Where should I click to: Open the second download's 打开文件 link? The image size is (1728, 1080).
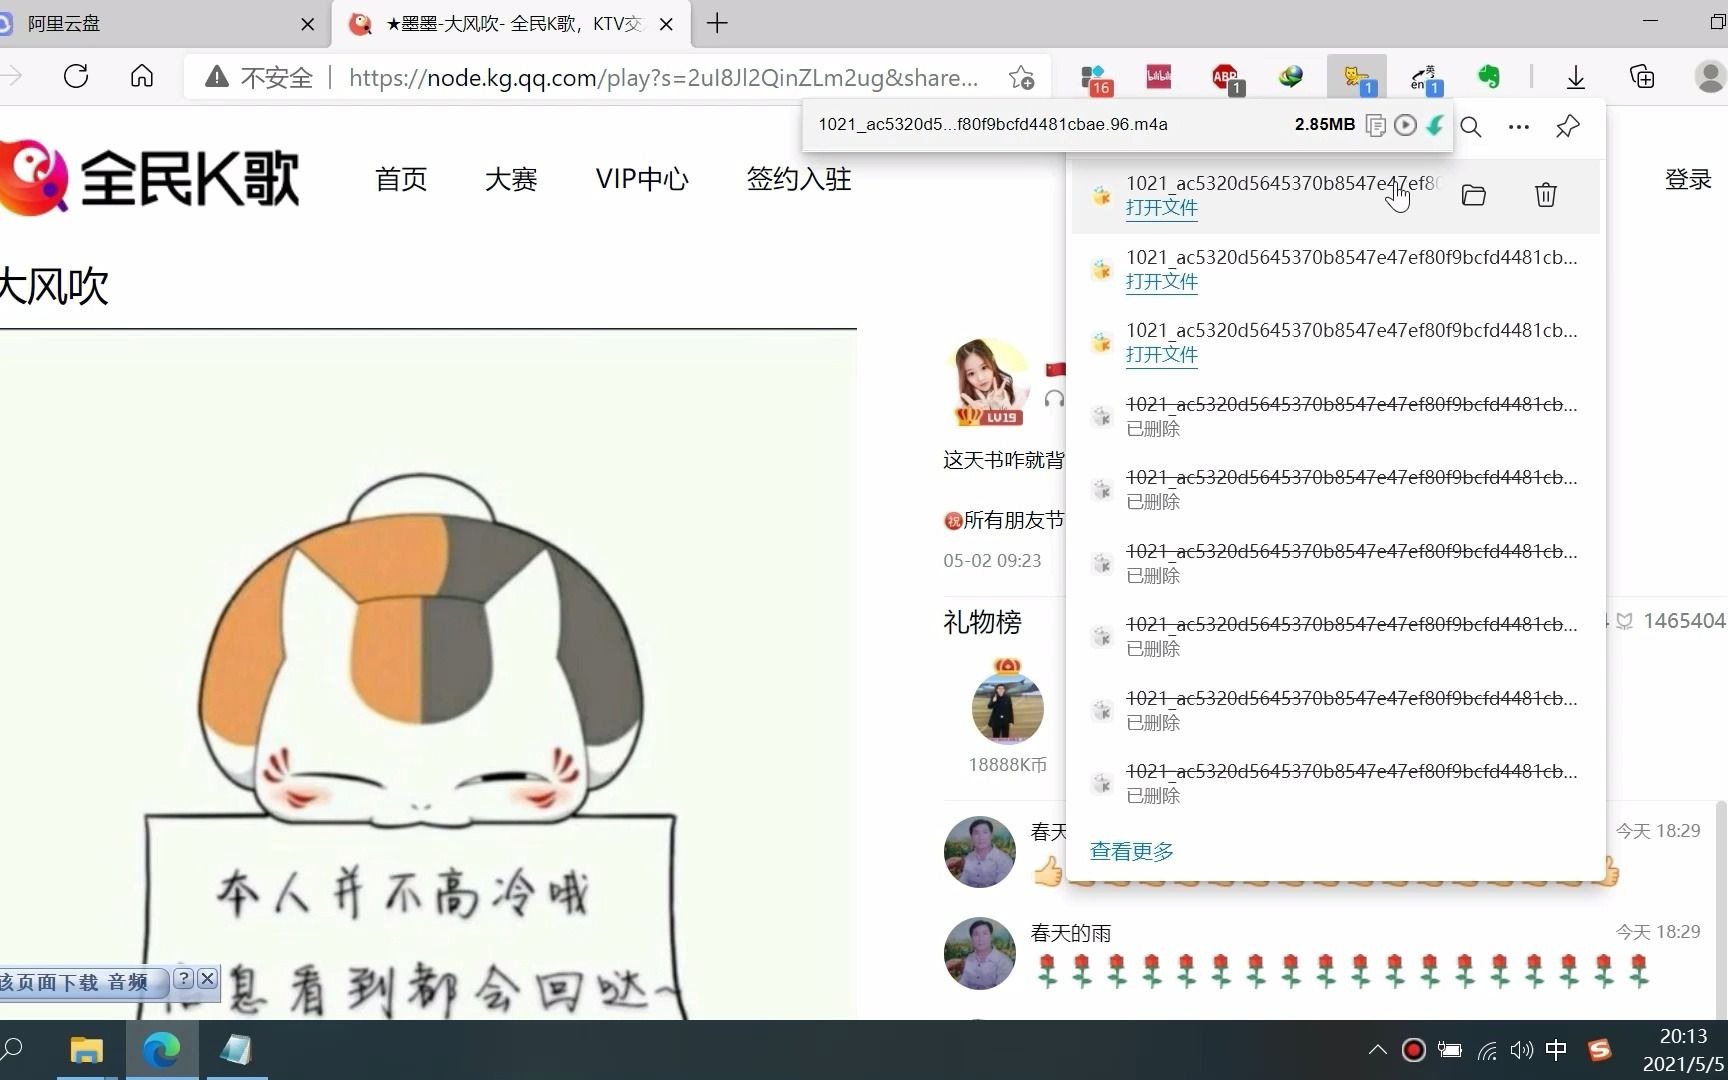[1161, 282]
